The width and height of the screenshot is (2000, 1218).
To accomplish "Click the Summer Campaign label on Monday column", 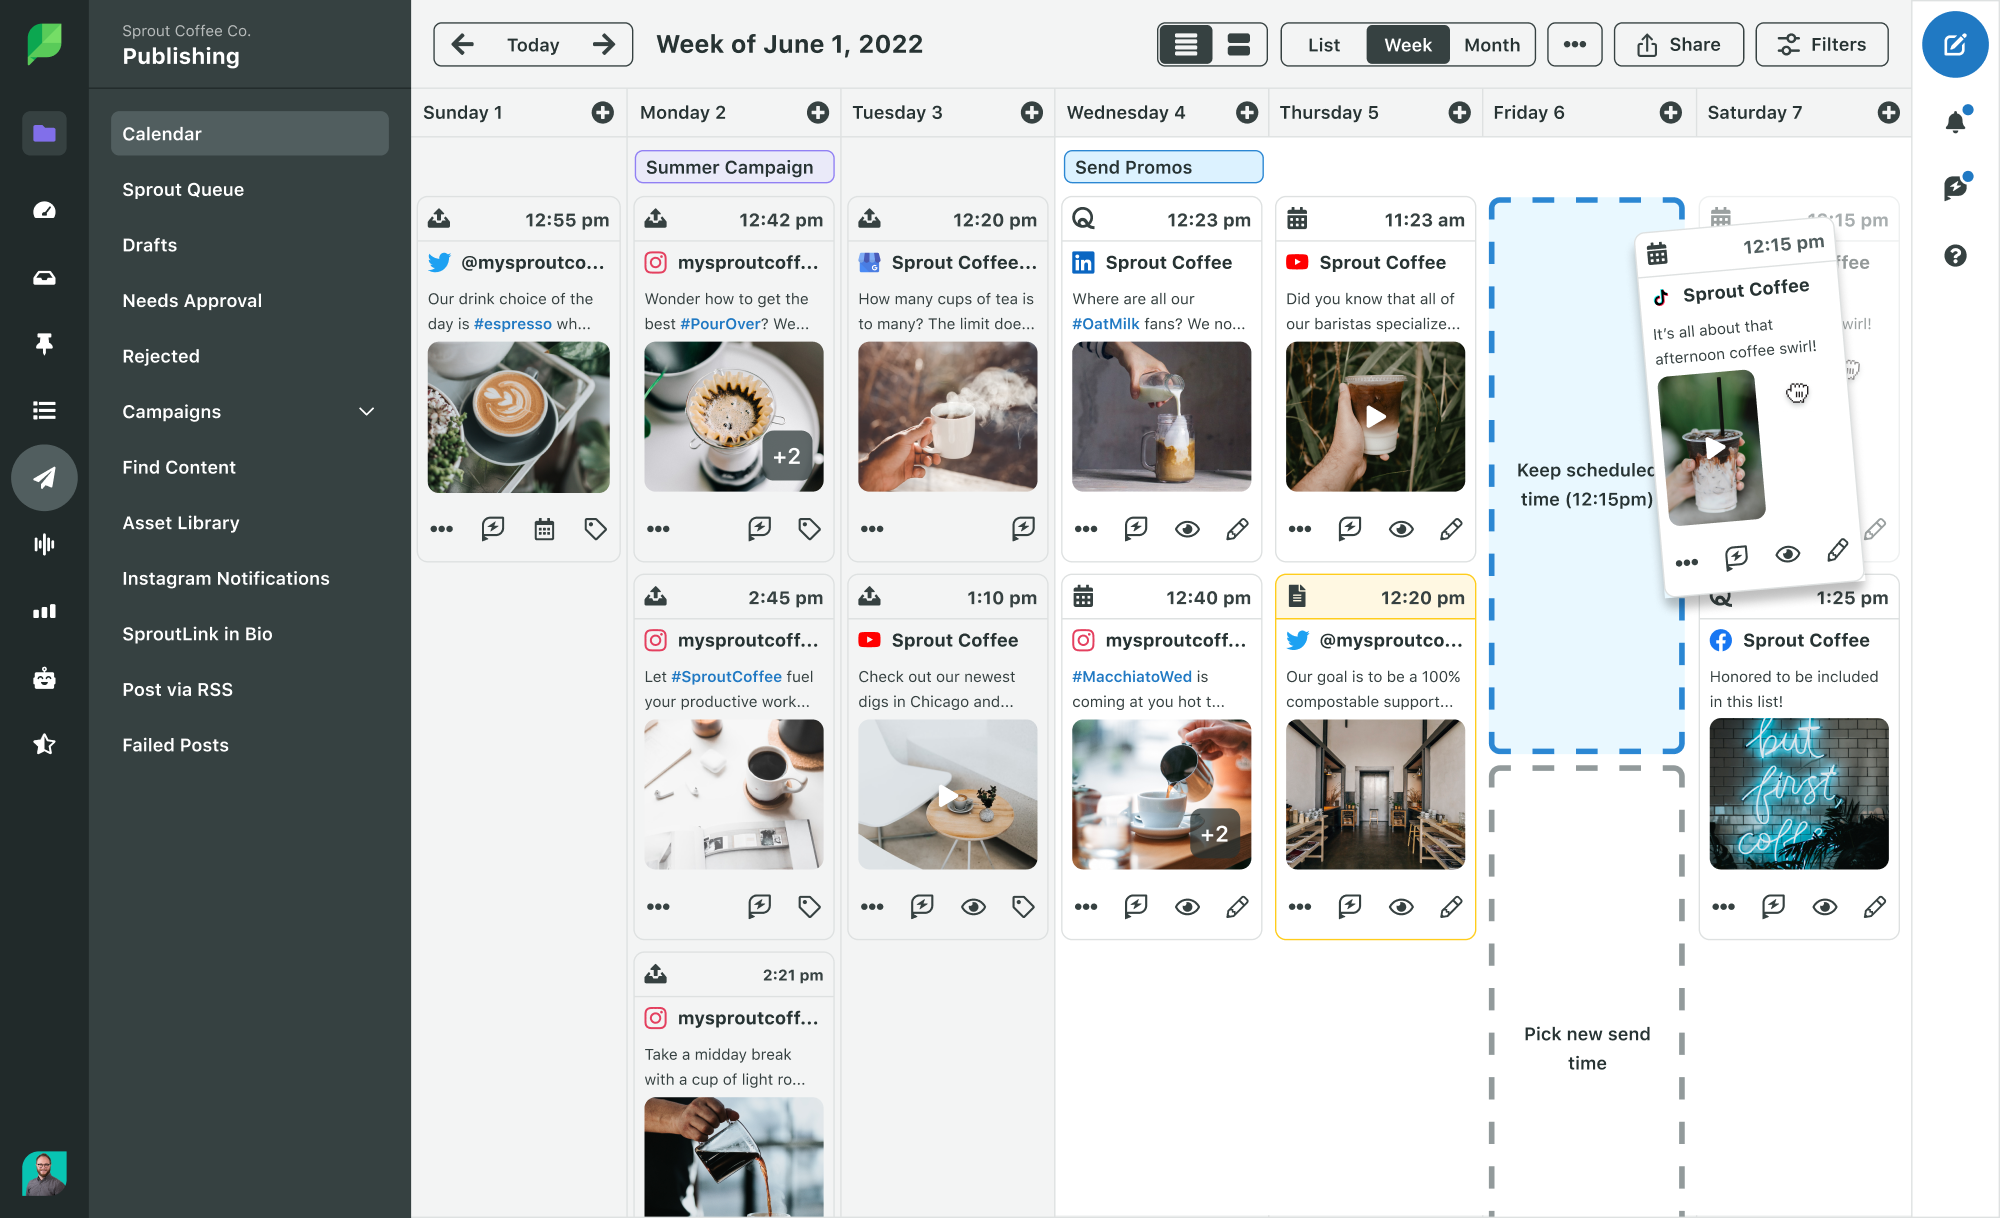I will coord(729,166).
